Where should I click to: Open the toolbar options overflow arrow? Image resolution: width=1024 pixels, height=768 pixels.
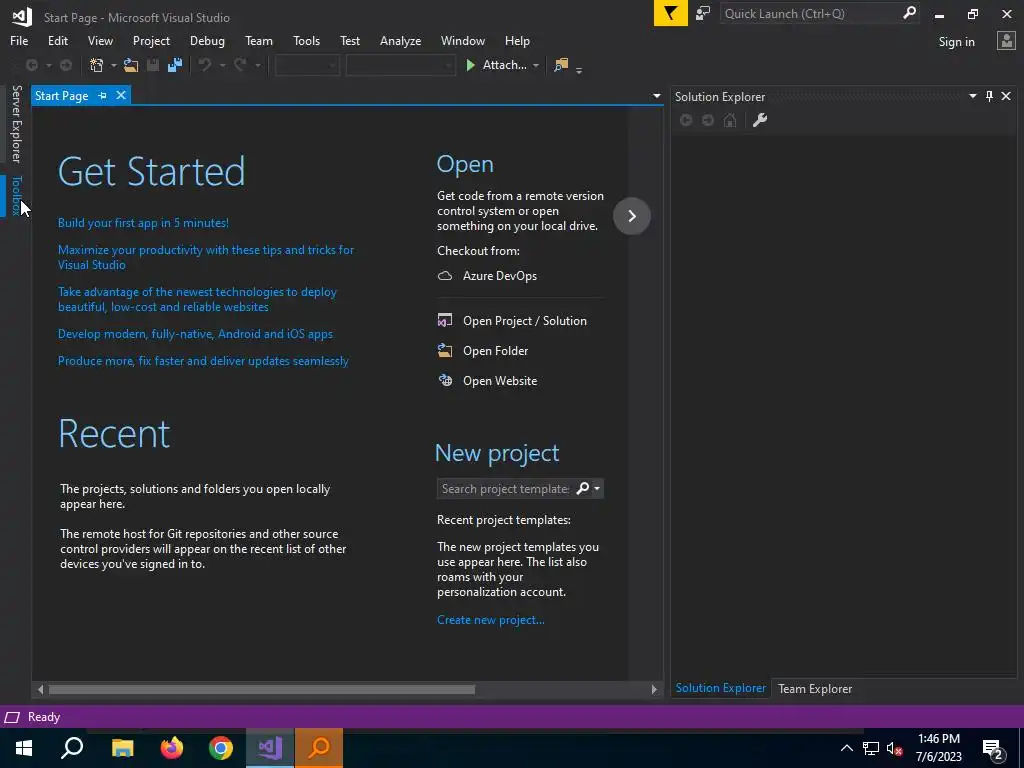click(579, 69)
